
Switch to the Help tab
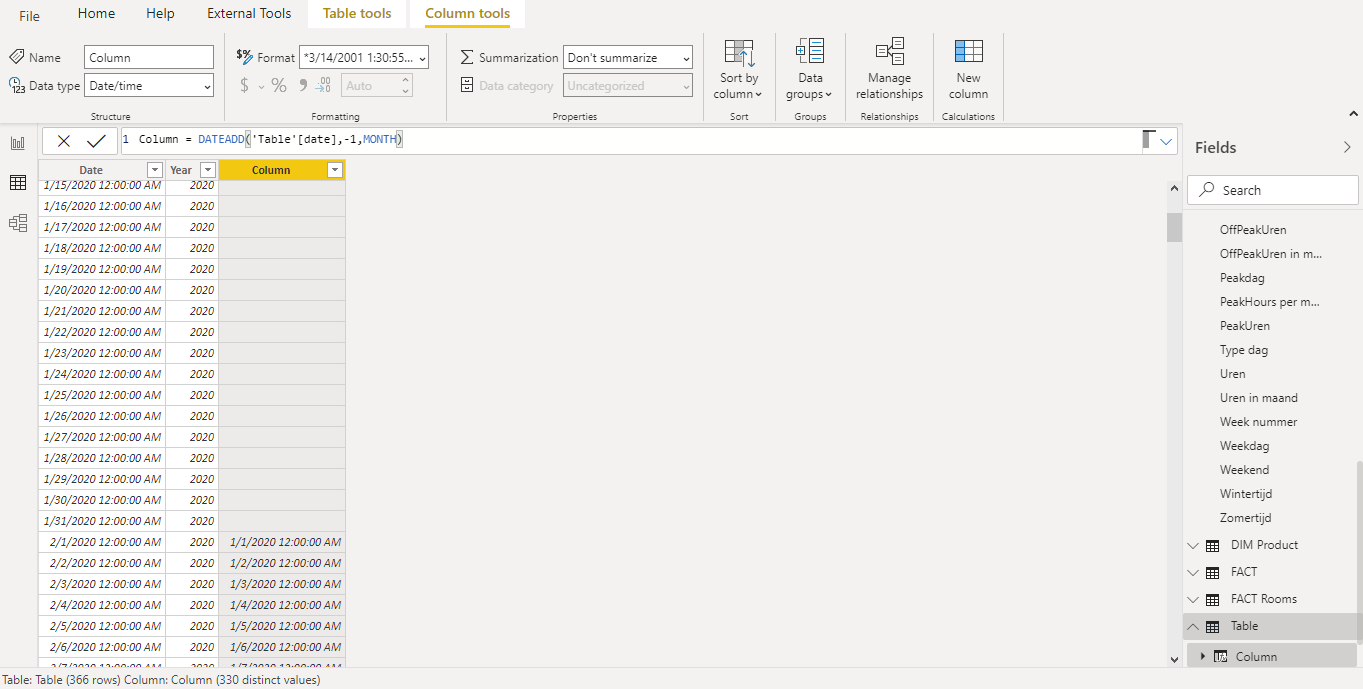[x=160, y=13]
